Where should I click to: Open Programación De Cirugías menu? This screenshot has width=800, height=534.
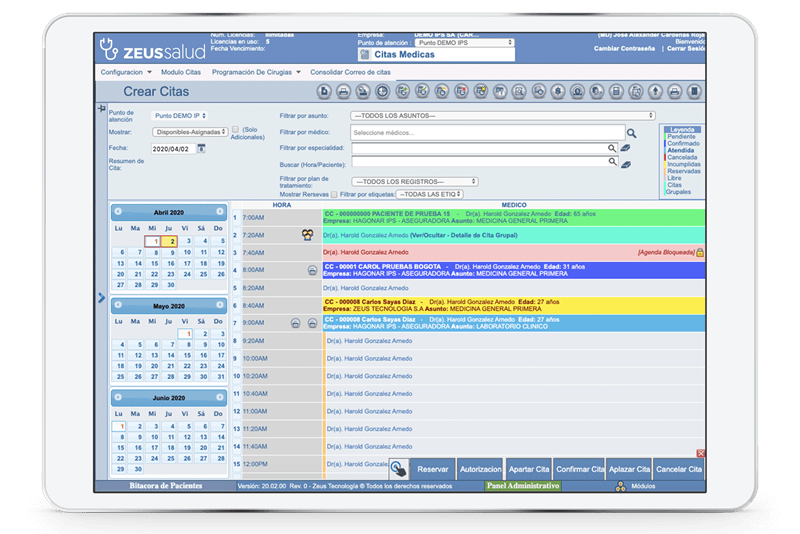pos(257,72)
